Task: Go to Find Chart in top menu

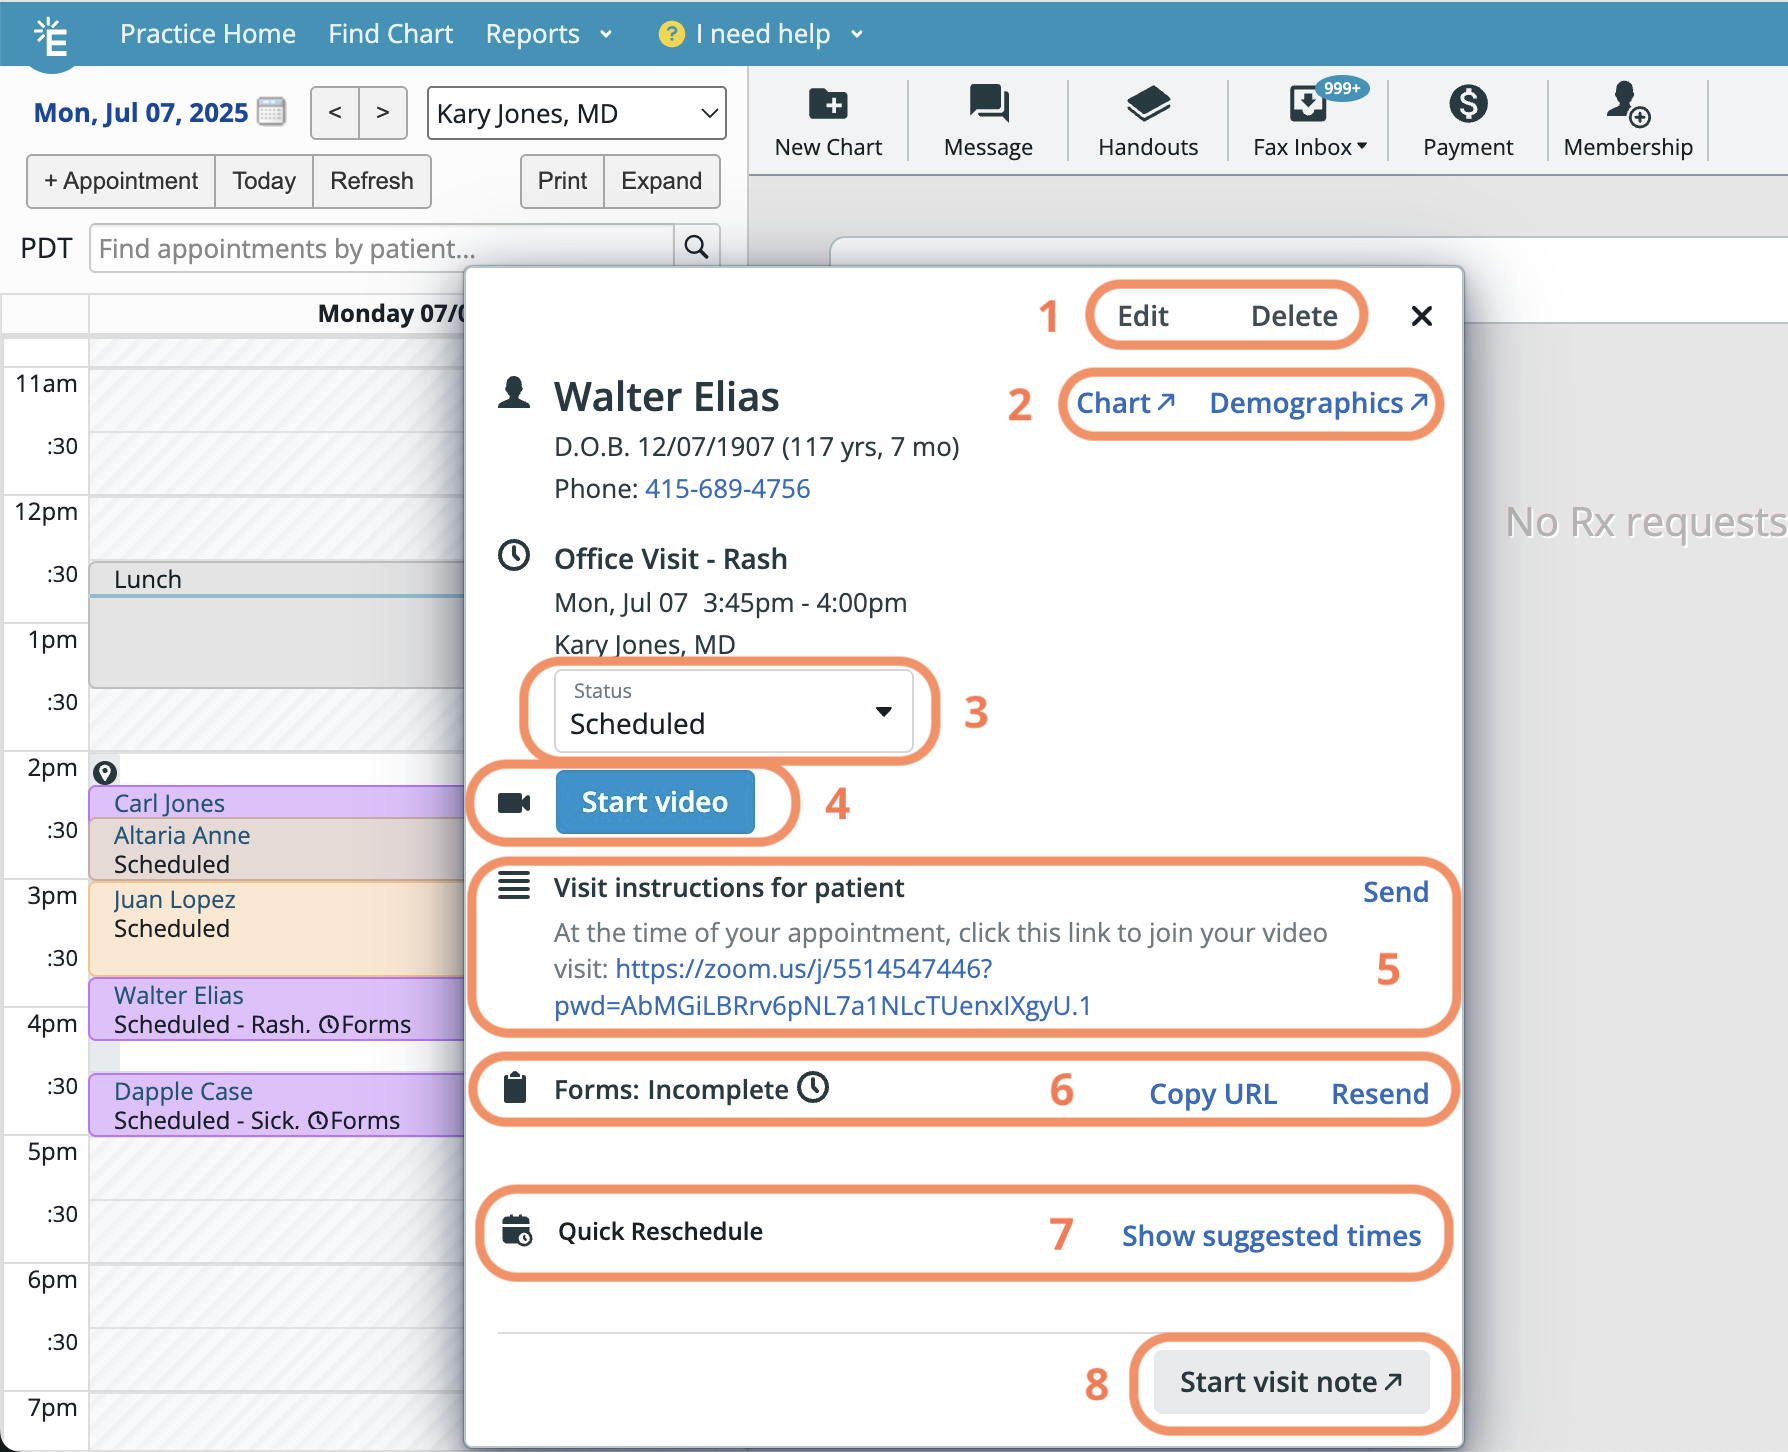Action: pos(390,34)
